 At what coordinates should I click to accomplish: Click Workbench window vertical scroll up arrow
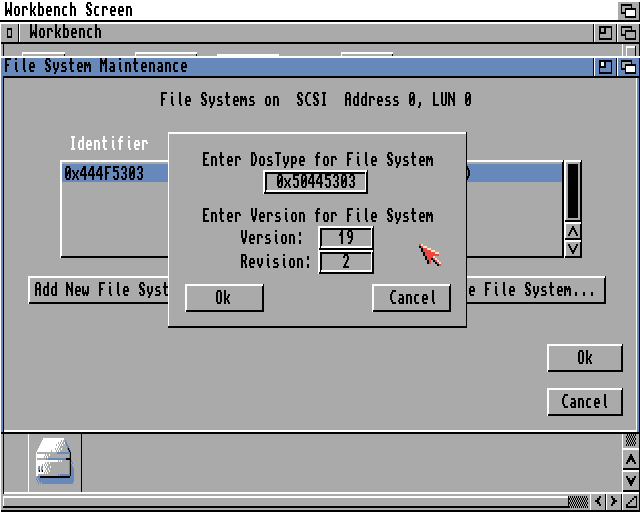point(630,460)
